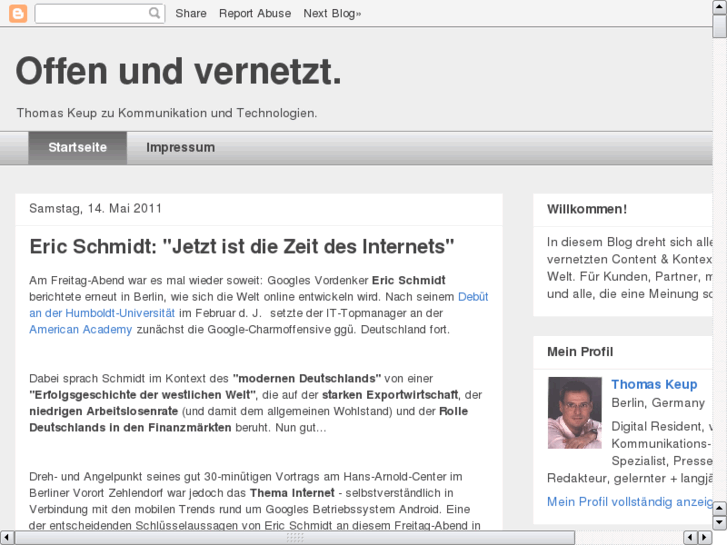Image resolution: width=727 pixels, height=545 pixels.
Task: Click bold phrase starken Exportwirtschaft
Action: (x=390, y=395)
